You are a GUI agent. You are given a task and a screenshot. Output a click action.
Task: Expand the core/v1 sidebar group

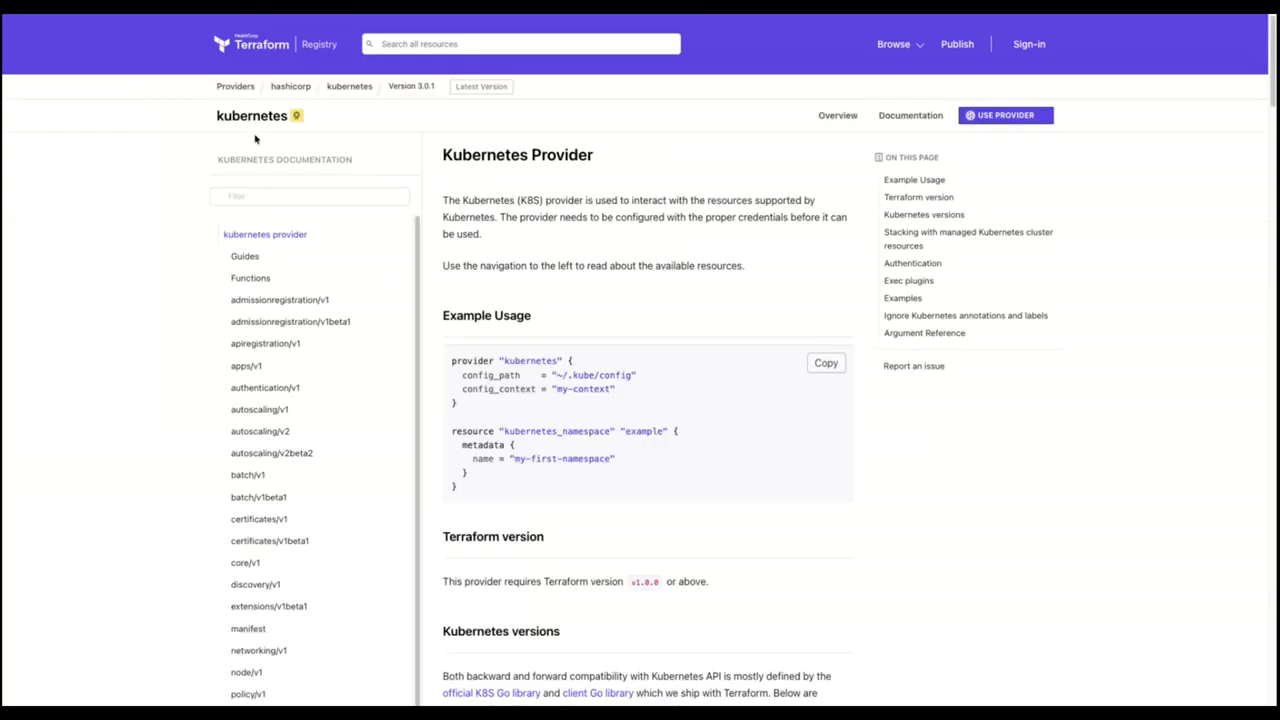(245, 563)
